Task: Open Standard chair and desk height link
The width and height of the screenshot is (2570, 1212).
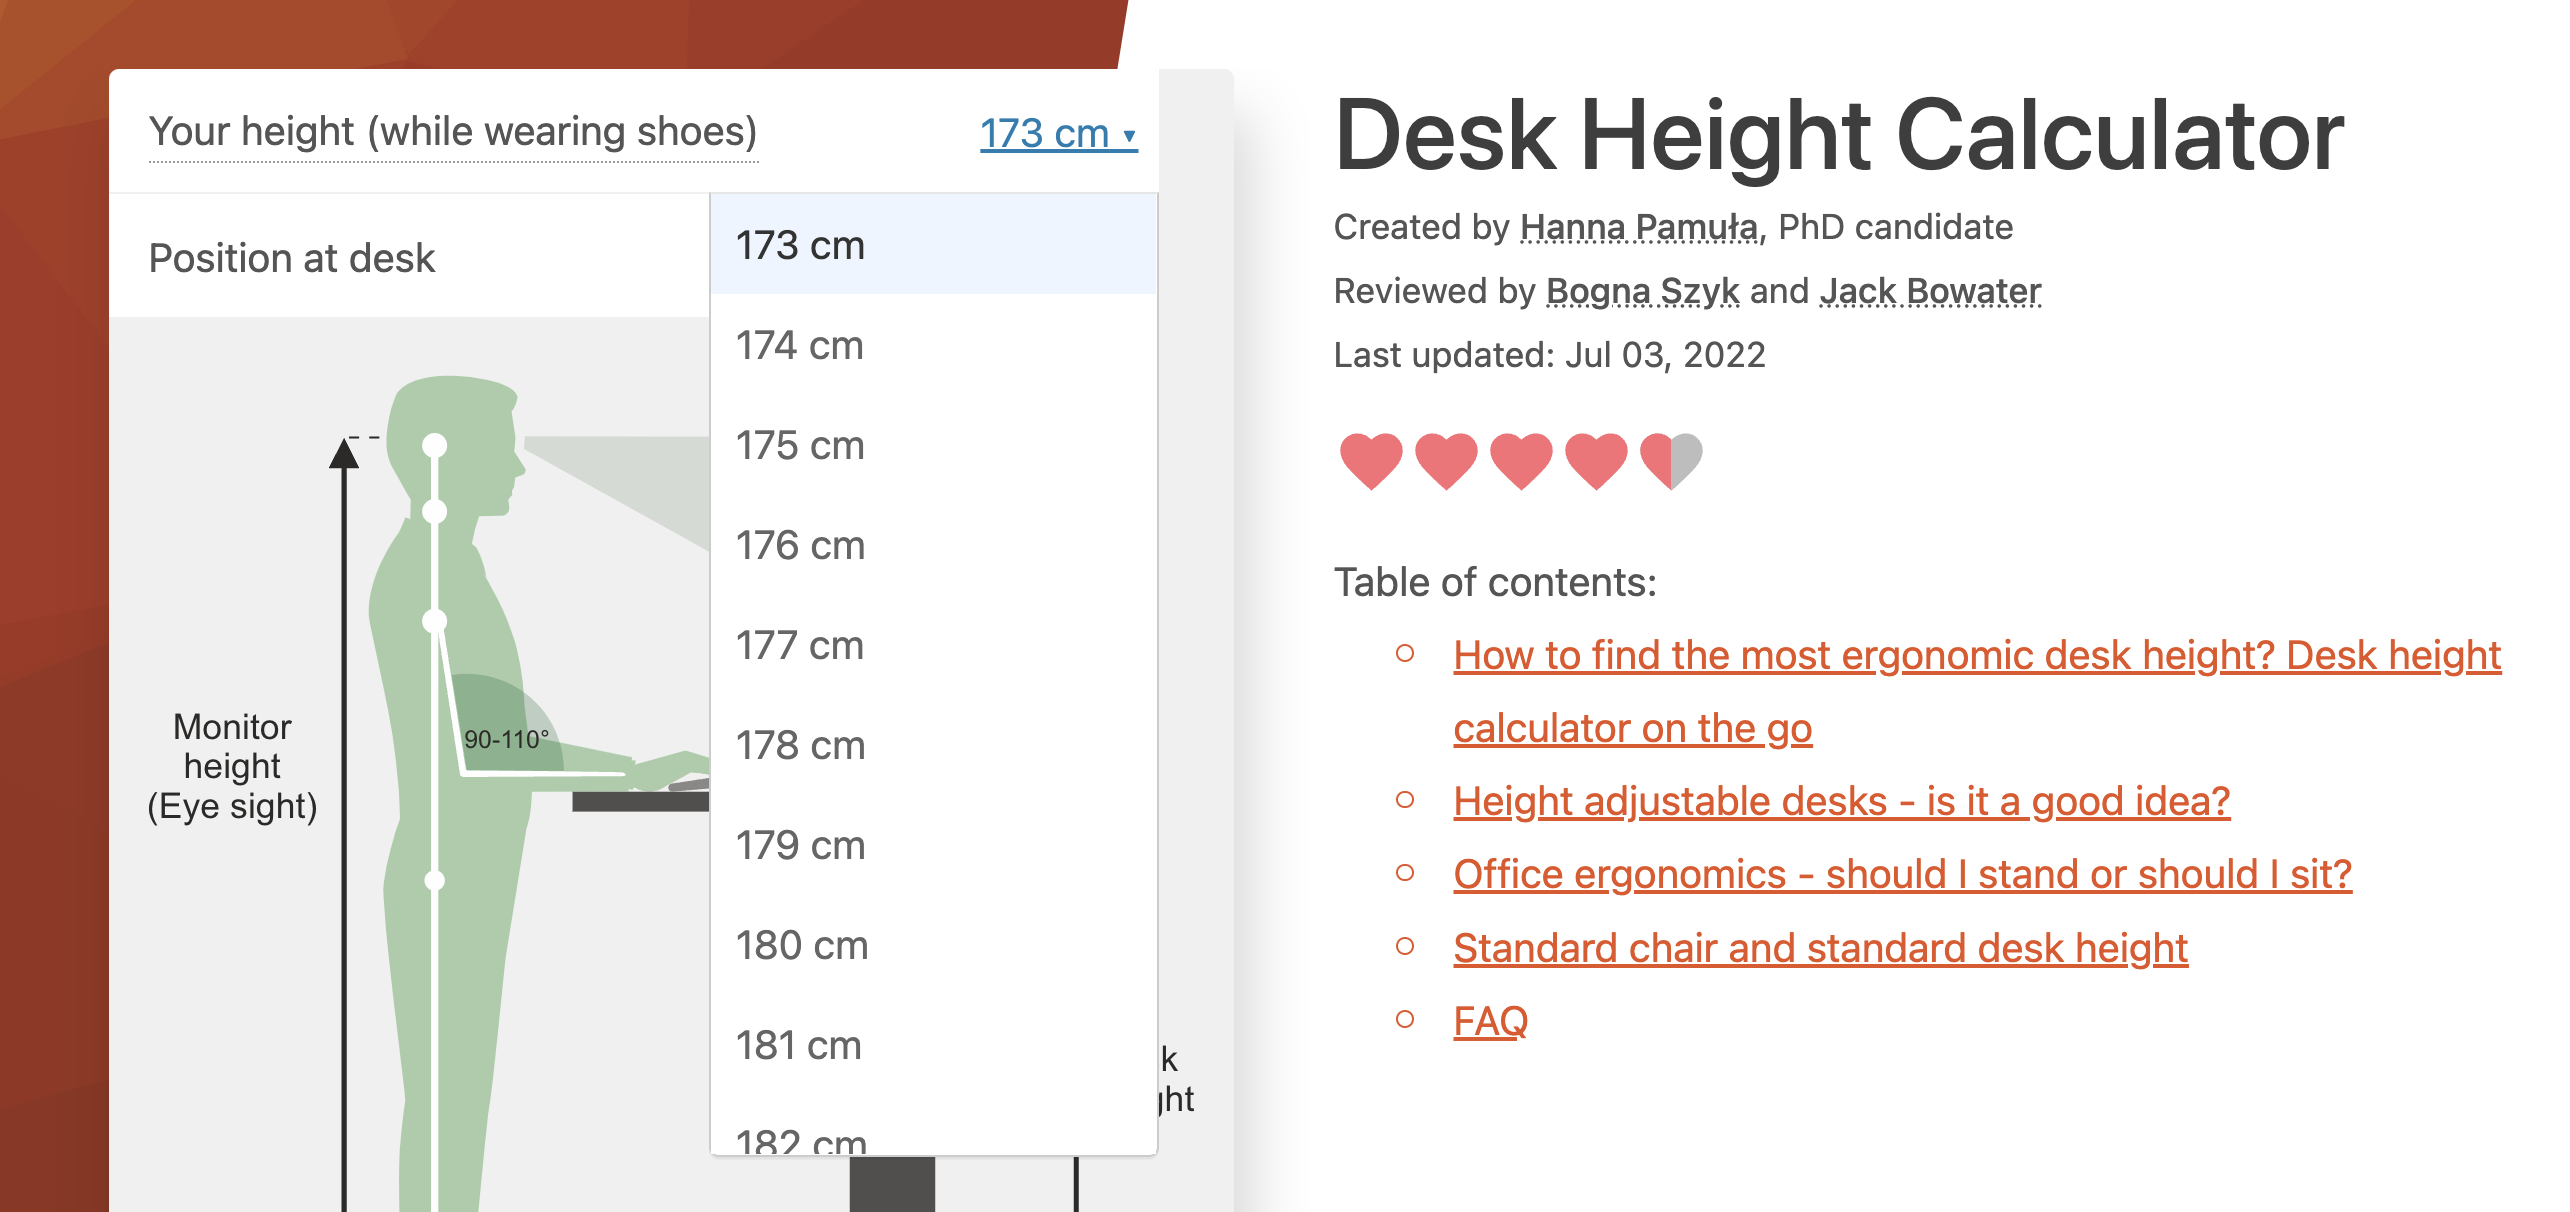Action: 1820,949
